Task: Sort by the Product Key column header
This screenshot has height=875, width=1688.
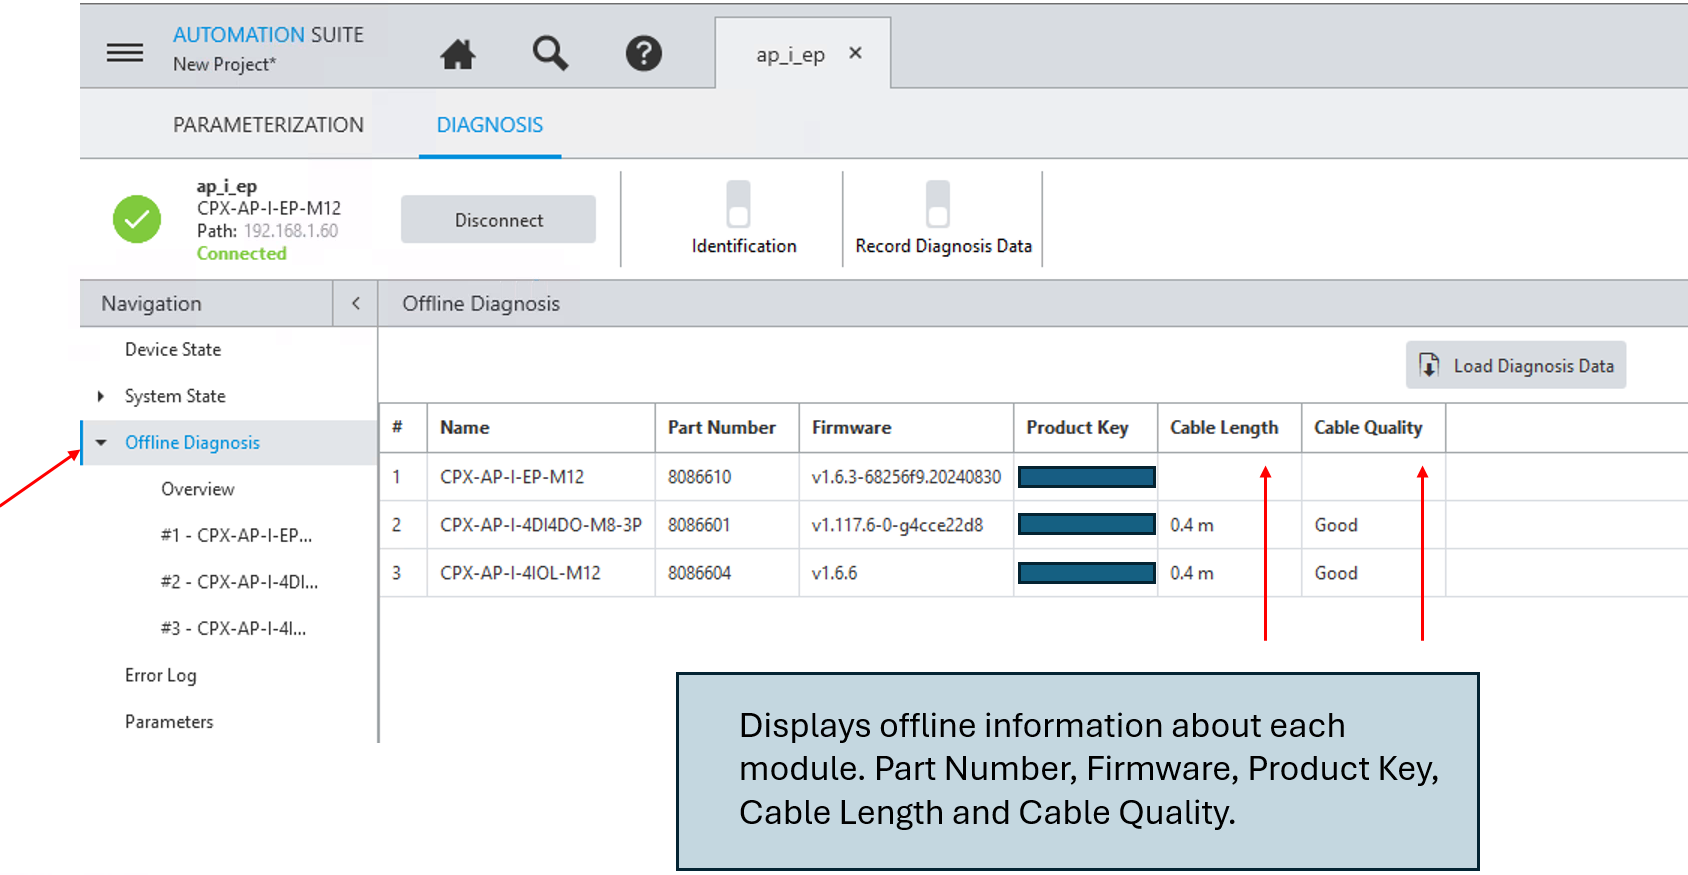Action: pyautogui.click(x=1085, y=428)
